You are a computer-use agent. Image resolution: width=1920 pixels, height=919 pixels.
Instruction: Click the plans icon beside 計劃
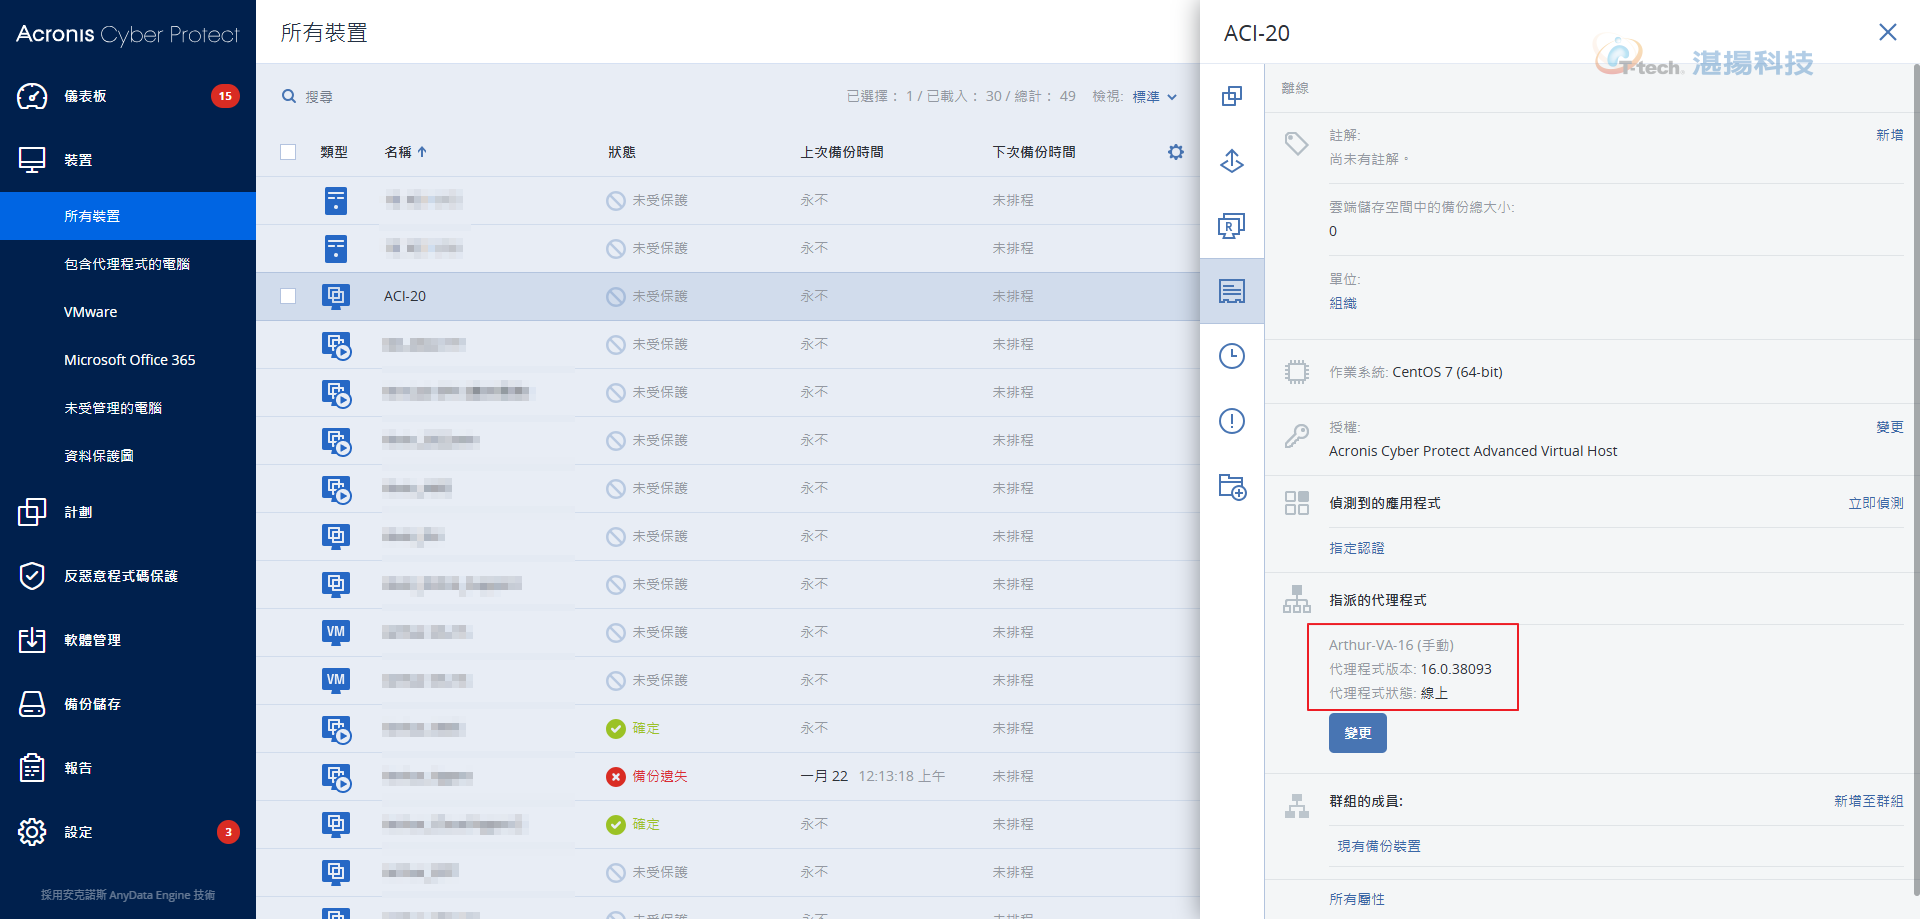(32, 512)
